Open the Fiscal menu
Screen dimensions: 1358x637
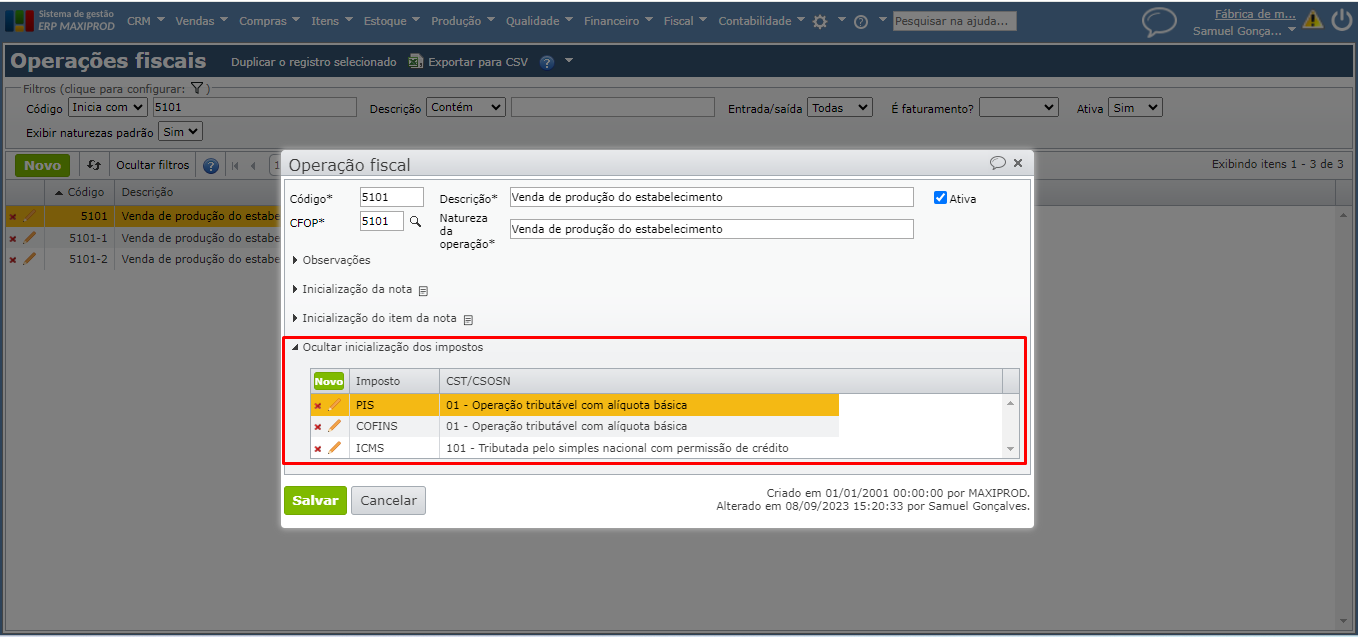click(685, 21)
